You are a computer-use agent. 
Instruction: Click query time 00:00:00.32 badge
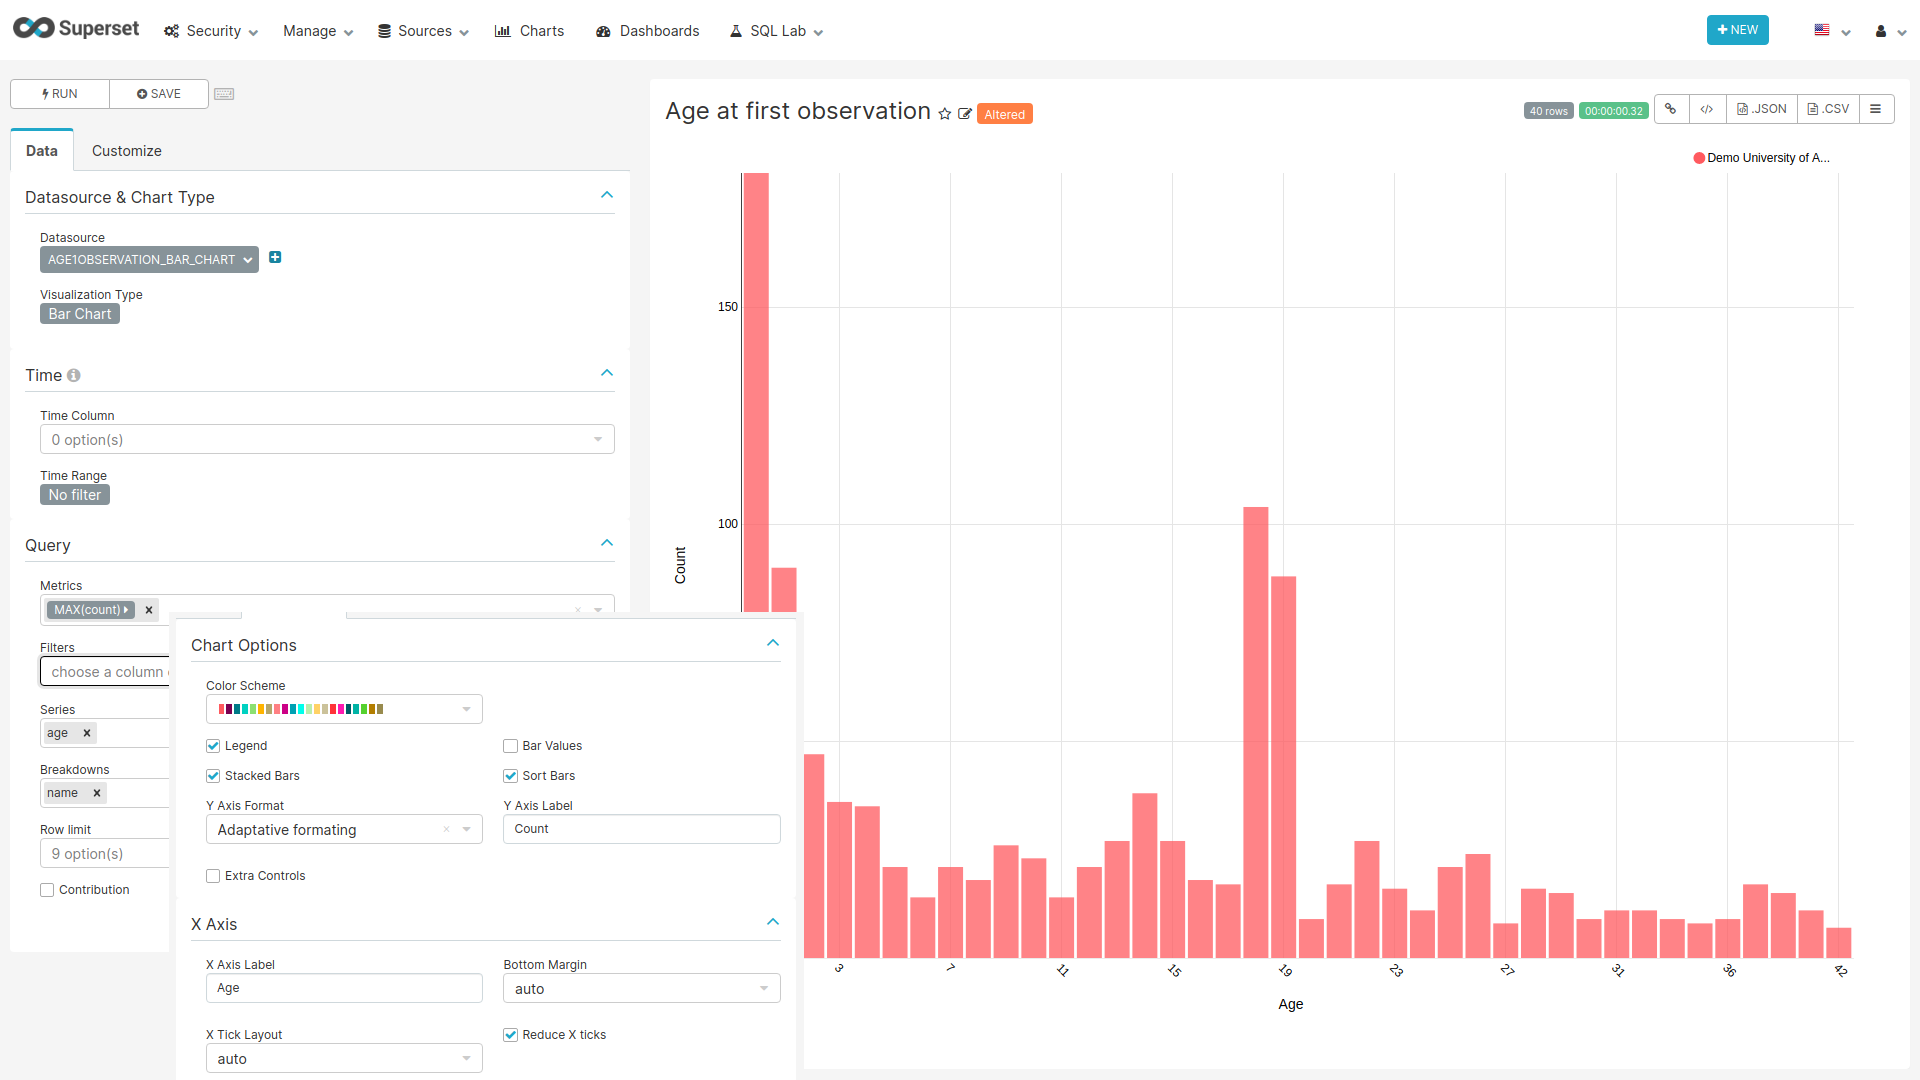point(1613,111)
